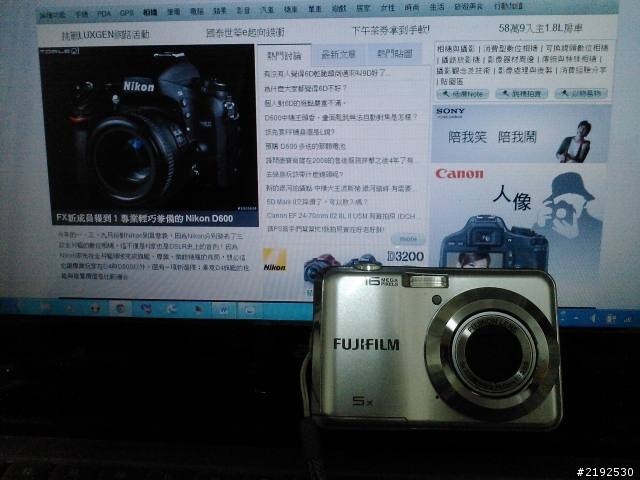Select 相機 in the top navigation
Viewport: 640px width, 480px height.
click(150, 13)
